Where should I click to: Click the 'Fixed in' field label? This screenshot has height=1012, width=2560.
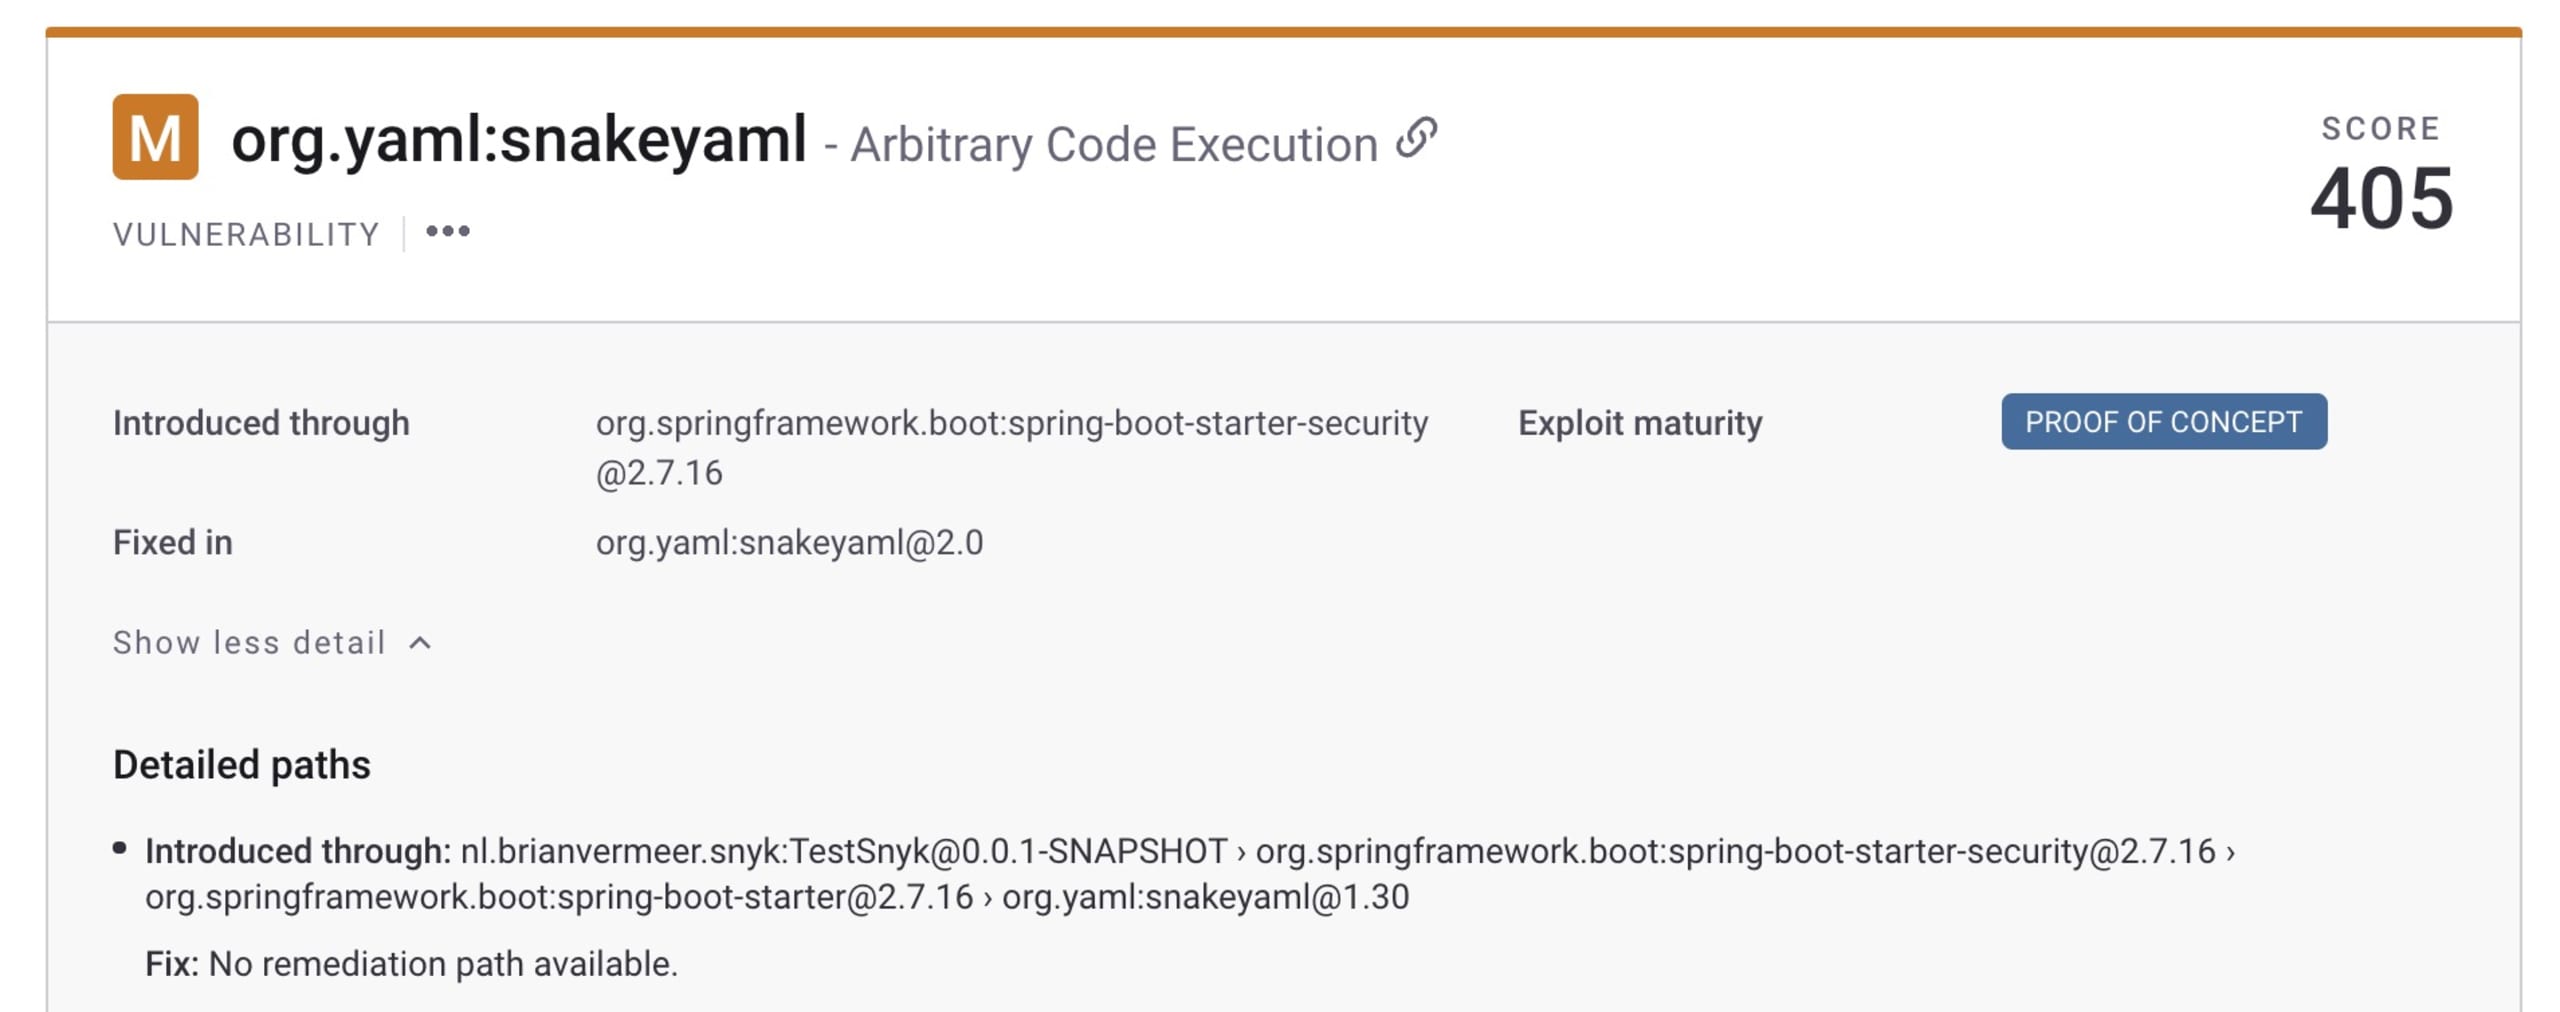point(172,542)
